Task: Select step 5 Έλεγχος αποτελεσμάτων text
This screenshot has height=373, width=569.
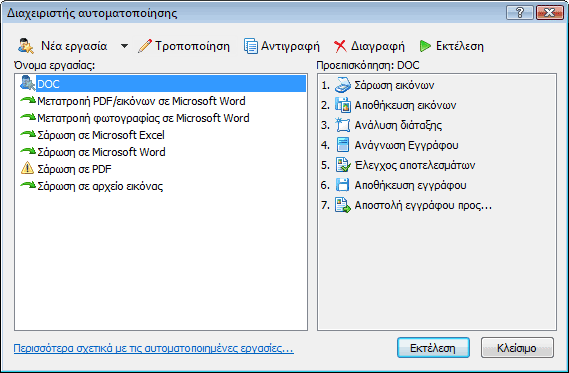Action: point(415,165)
